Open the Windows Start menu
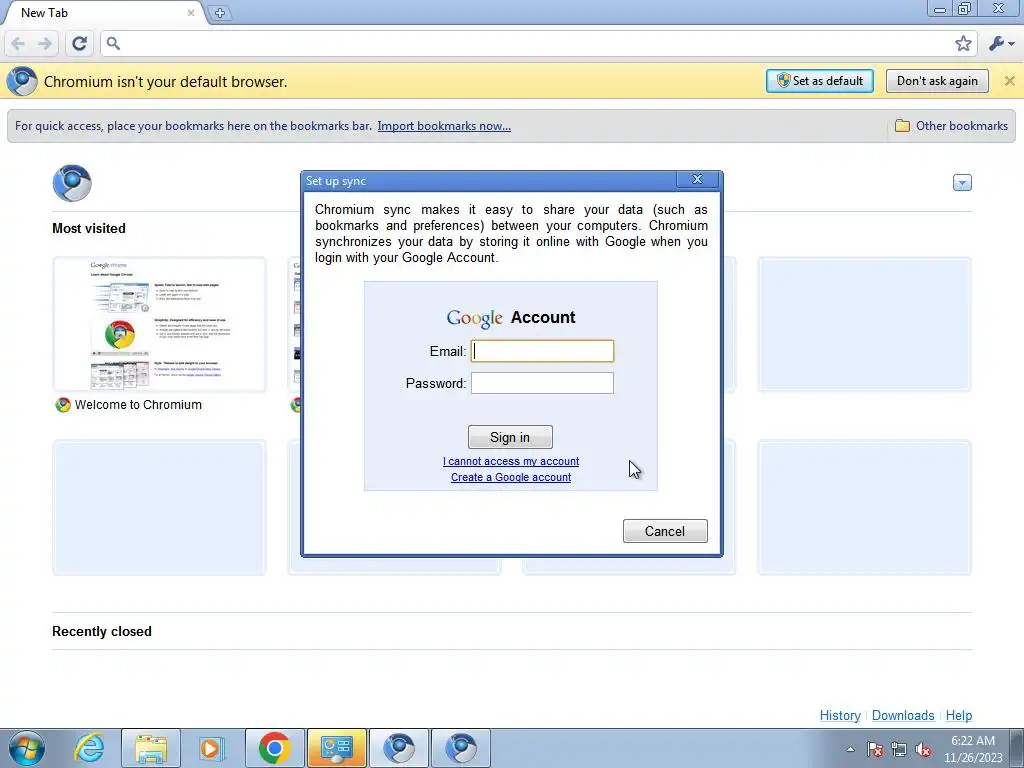Viewport: 1024px width, 768px height. click(x=27, y=748)
